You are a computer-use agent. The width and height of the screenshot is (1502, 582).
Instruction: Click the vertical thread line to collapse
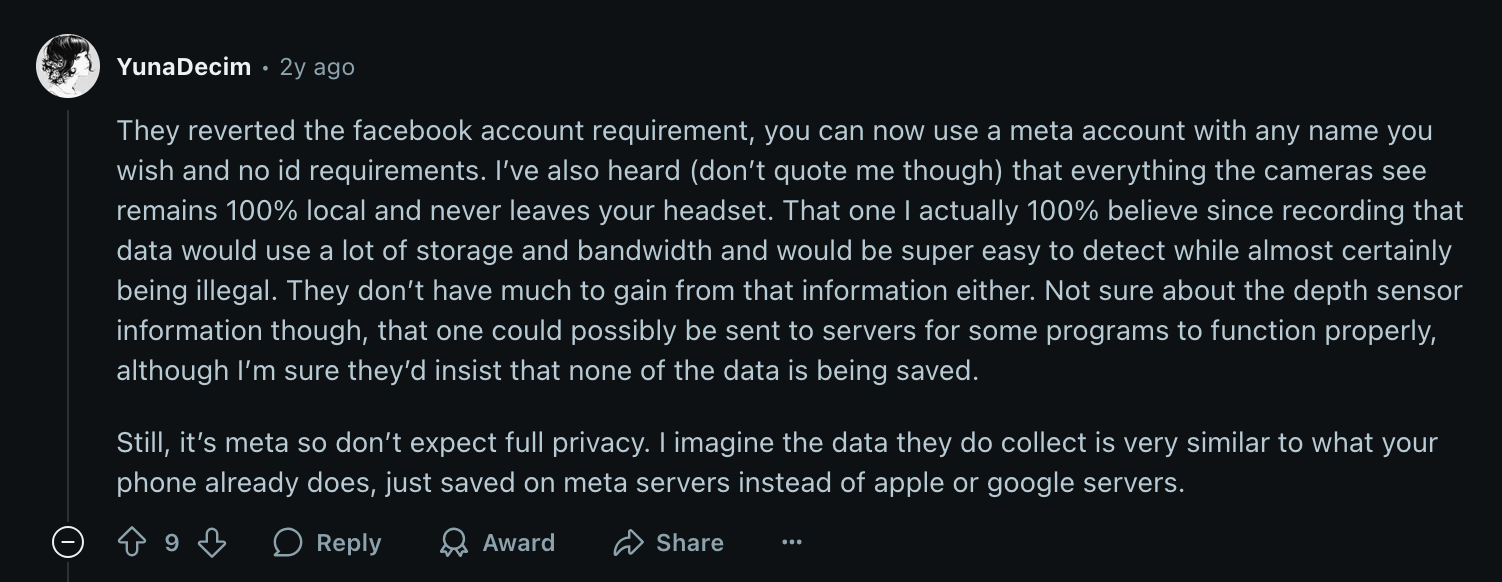pyautogui.click(x=68, y=300)
